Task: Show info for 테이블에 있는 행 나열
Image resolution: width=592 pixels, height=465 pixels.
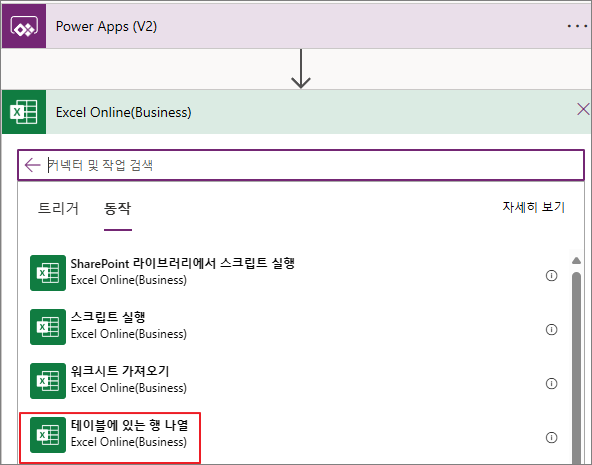Action: [551, 437]
